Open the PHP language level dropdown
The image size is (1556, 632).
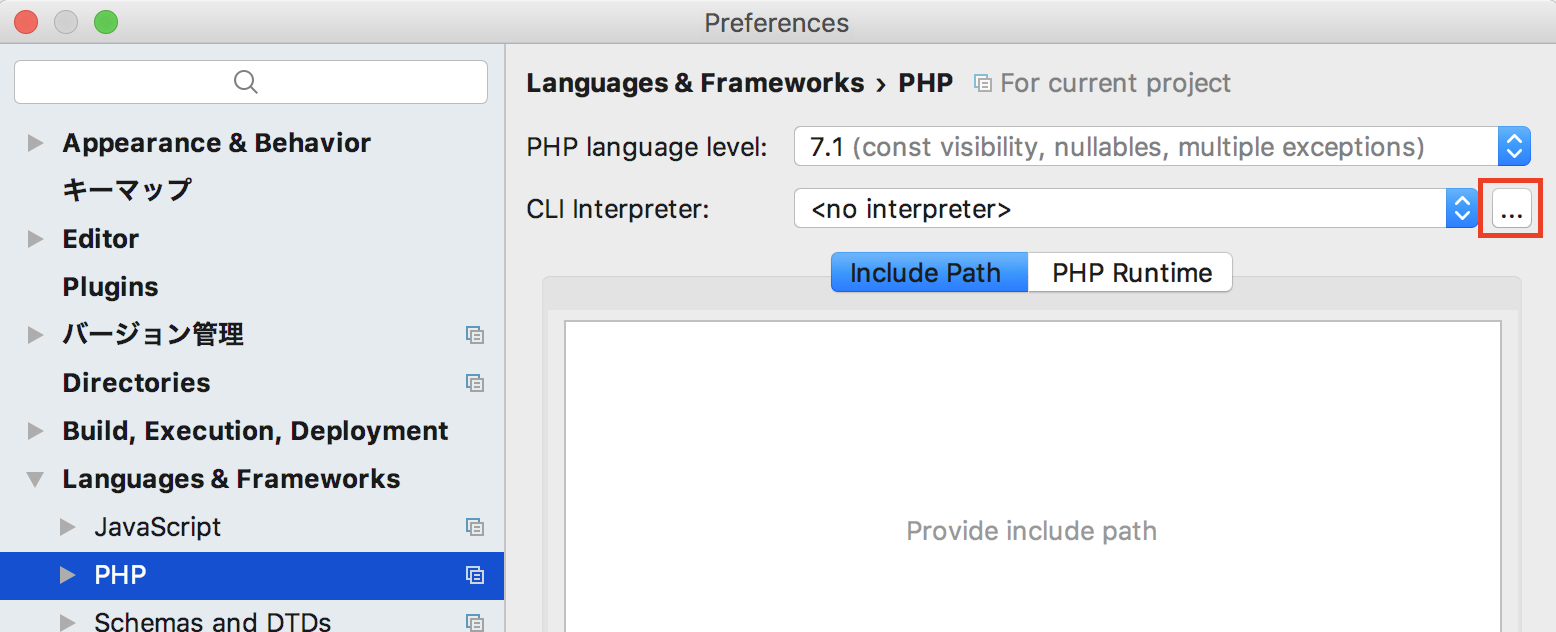point(1514,146)
